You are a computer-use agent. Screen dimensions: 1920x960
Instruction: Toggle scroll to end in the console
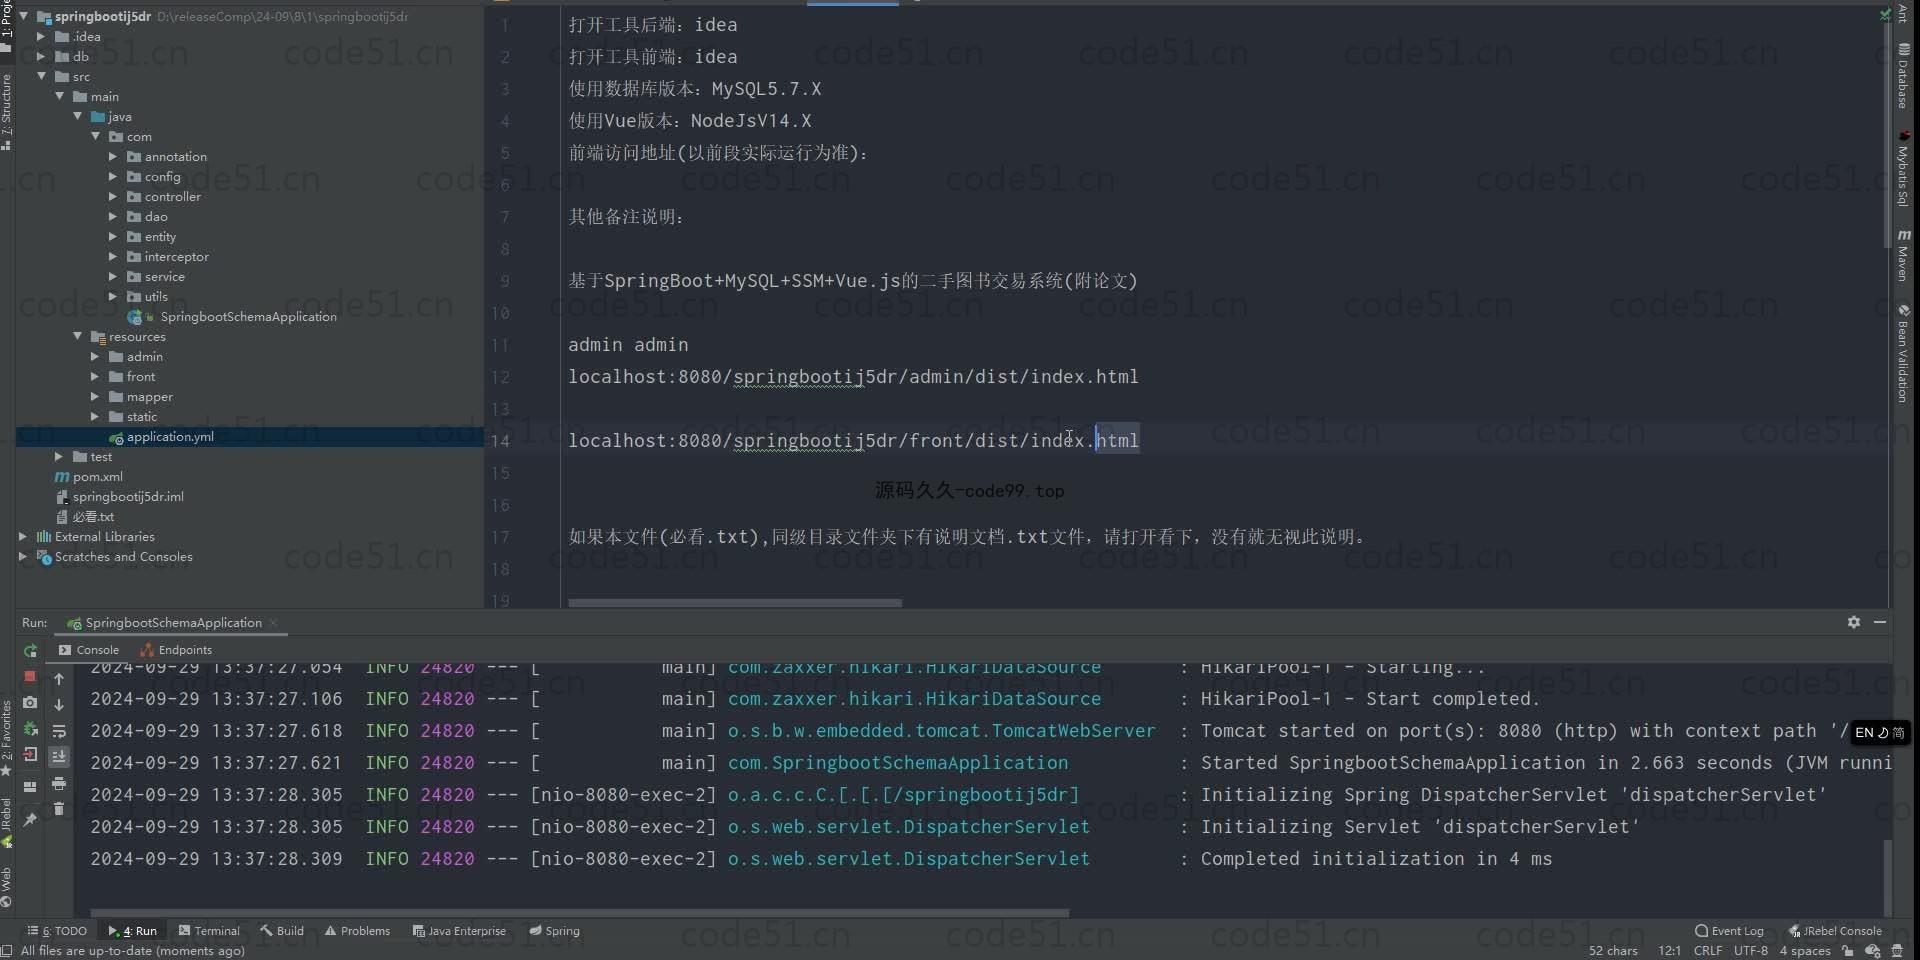pyautogui.click(x=59, y=757)
